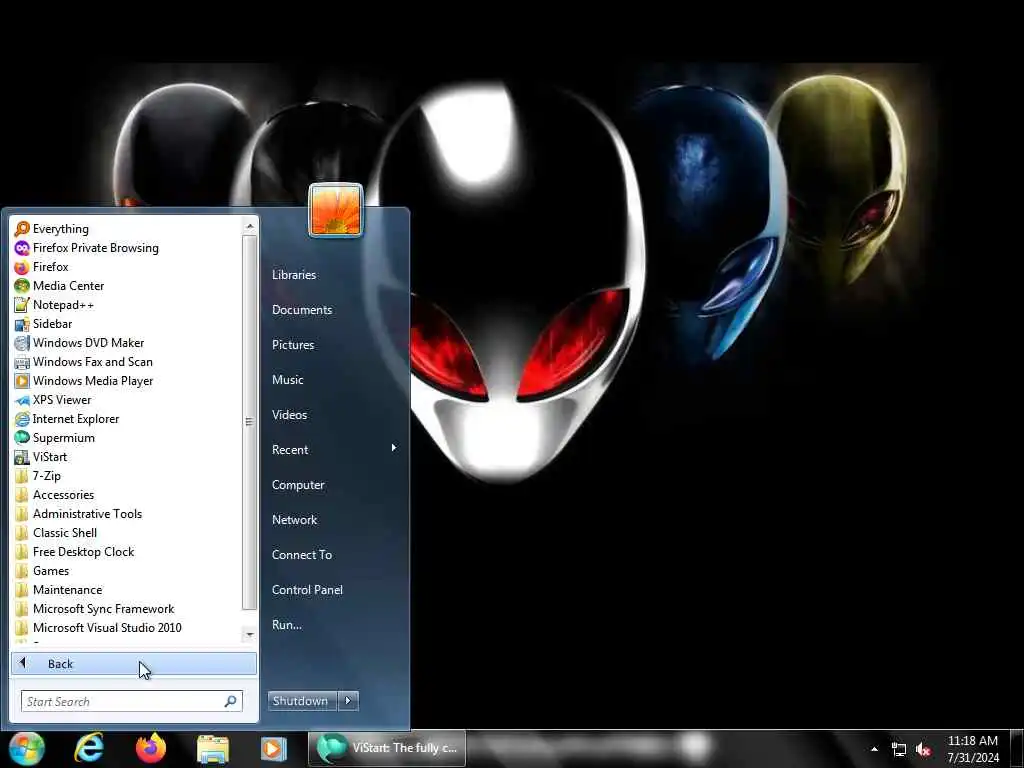Click the network tray icon

[x=899, y=750]
